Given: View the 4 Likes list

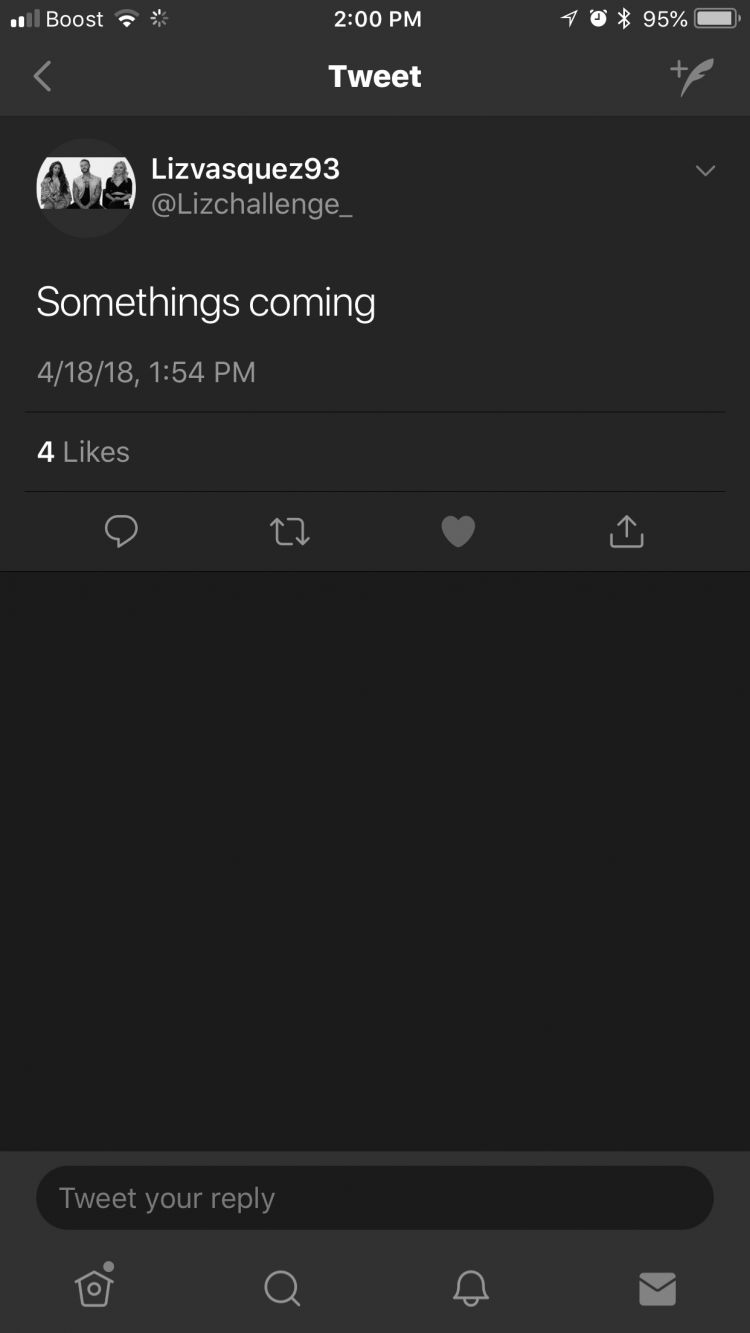Looking at the screenshot, I should coord(83,452).
